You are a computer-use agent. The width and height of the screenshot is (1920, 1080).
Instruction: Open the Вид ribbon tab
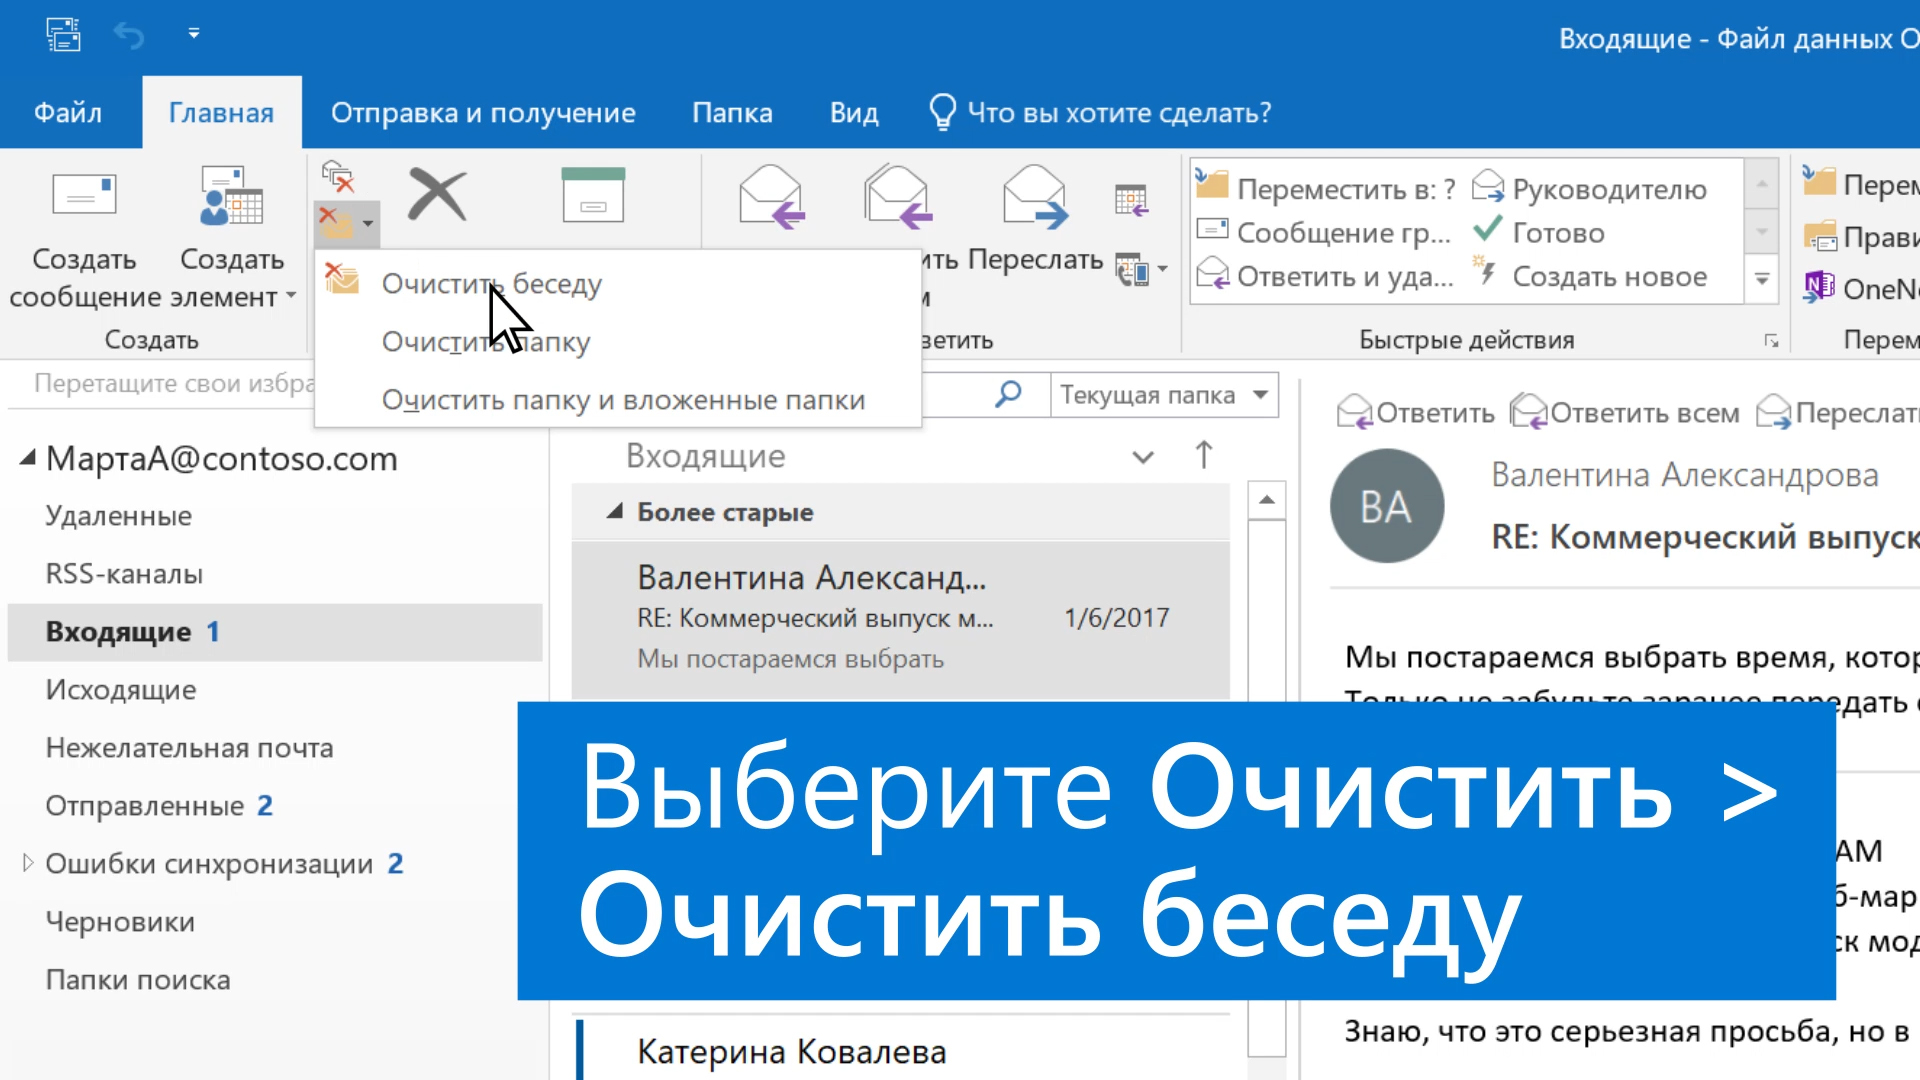854,112
